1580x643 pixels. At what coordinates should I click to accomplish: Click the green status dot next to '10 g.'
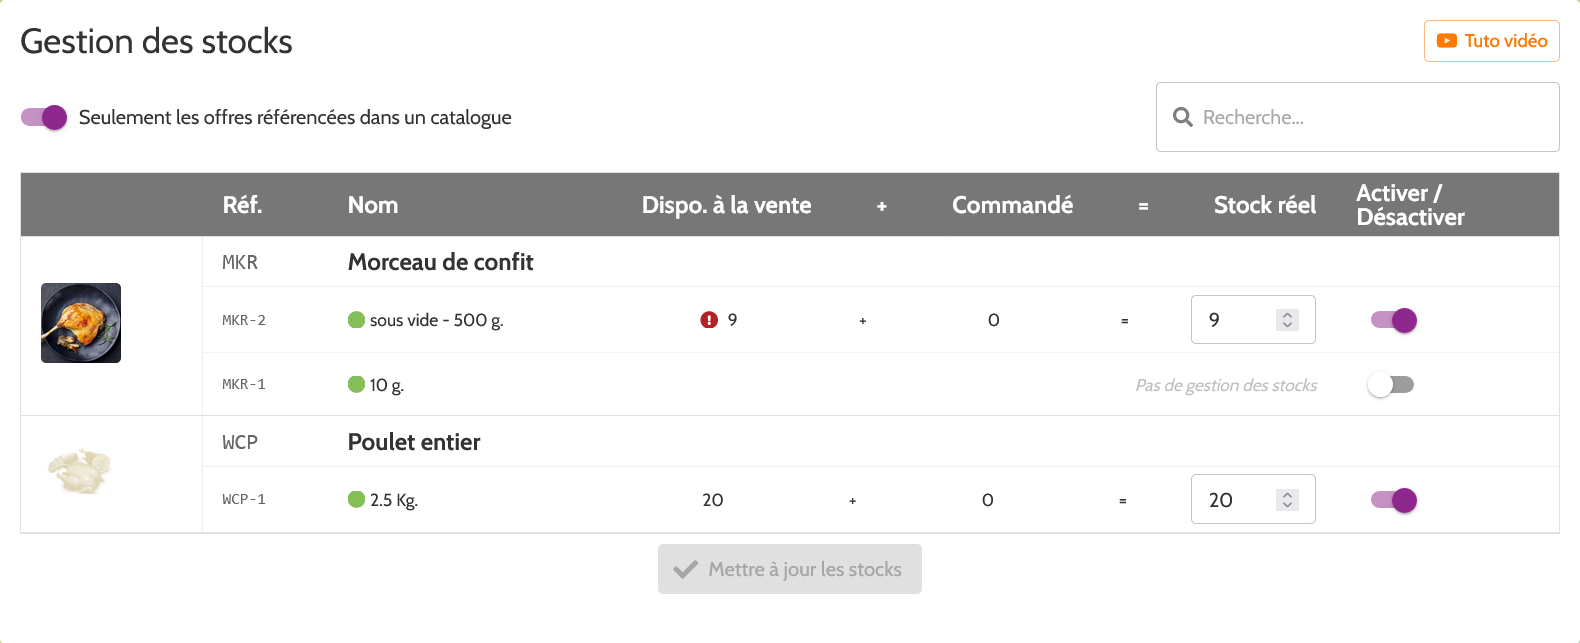coord(356,383)
